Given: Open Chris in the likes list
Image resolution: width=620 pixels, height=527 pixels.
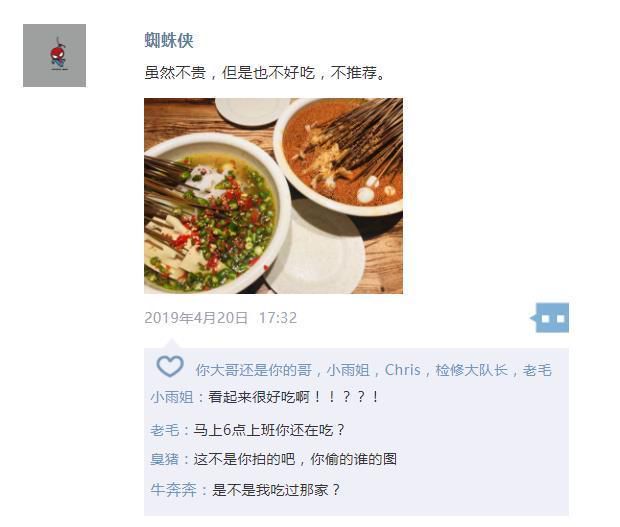Looking at the screenshot, I should pos(403,370).
